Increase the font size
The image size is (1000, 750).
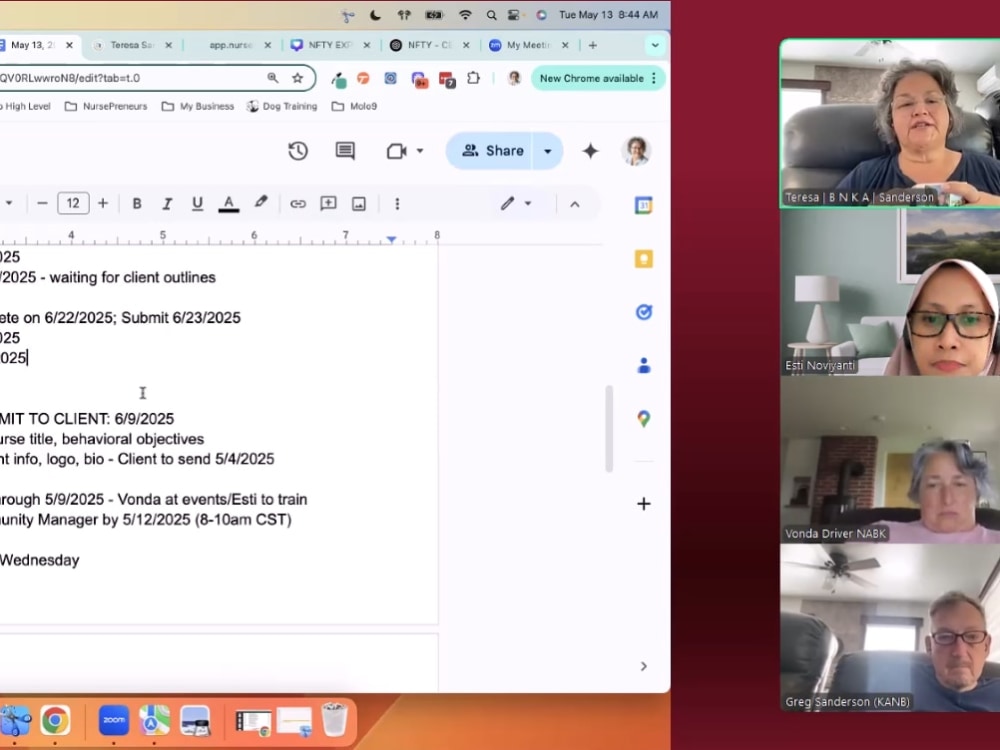[x=103, y=203]
